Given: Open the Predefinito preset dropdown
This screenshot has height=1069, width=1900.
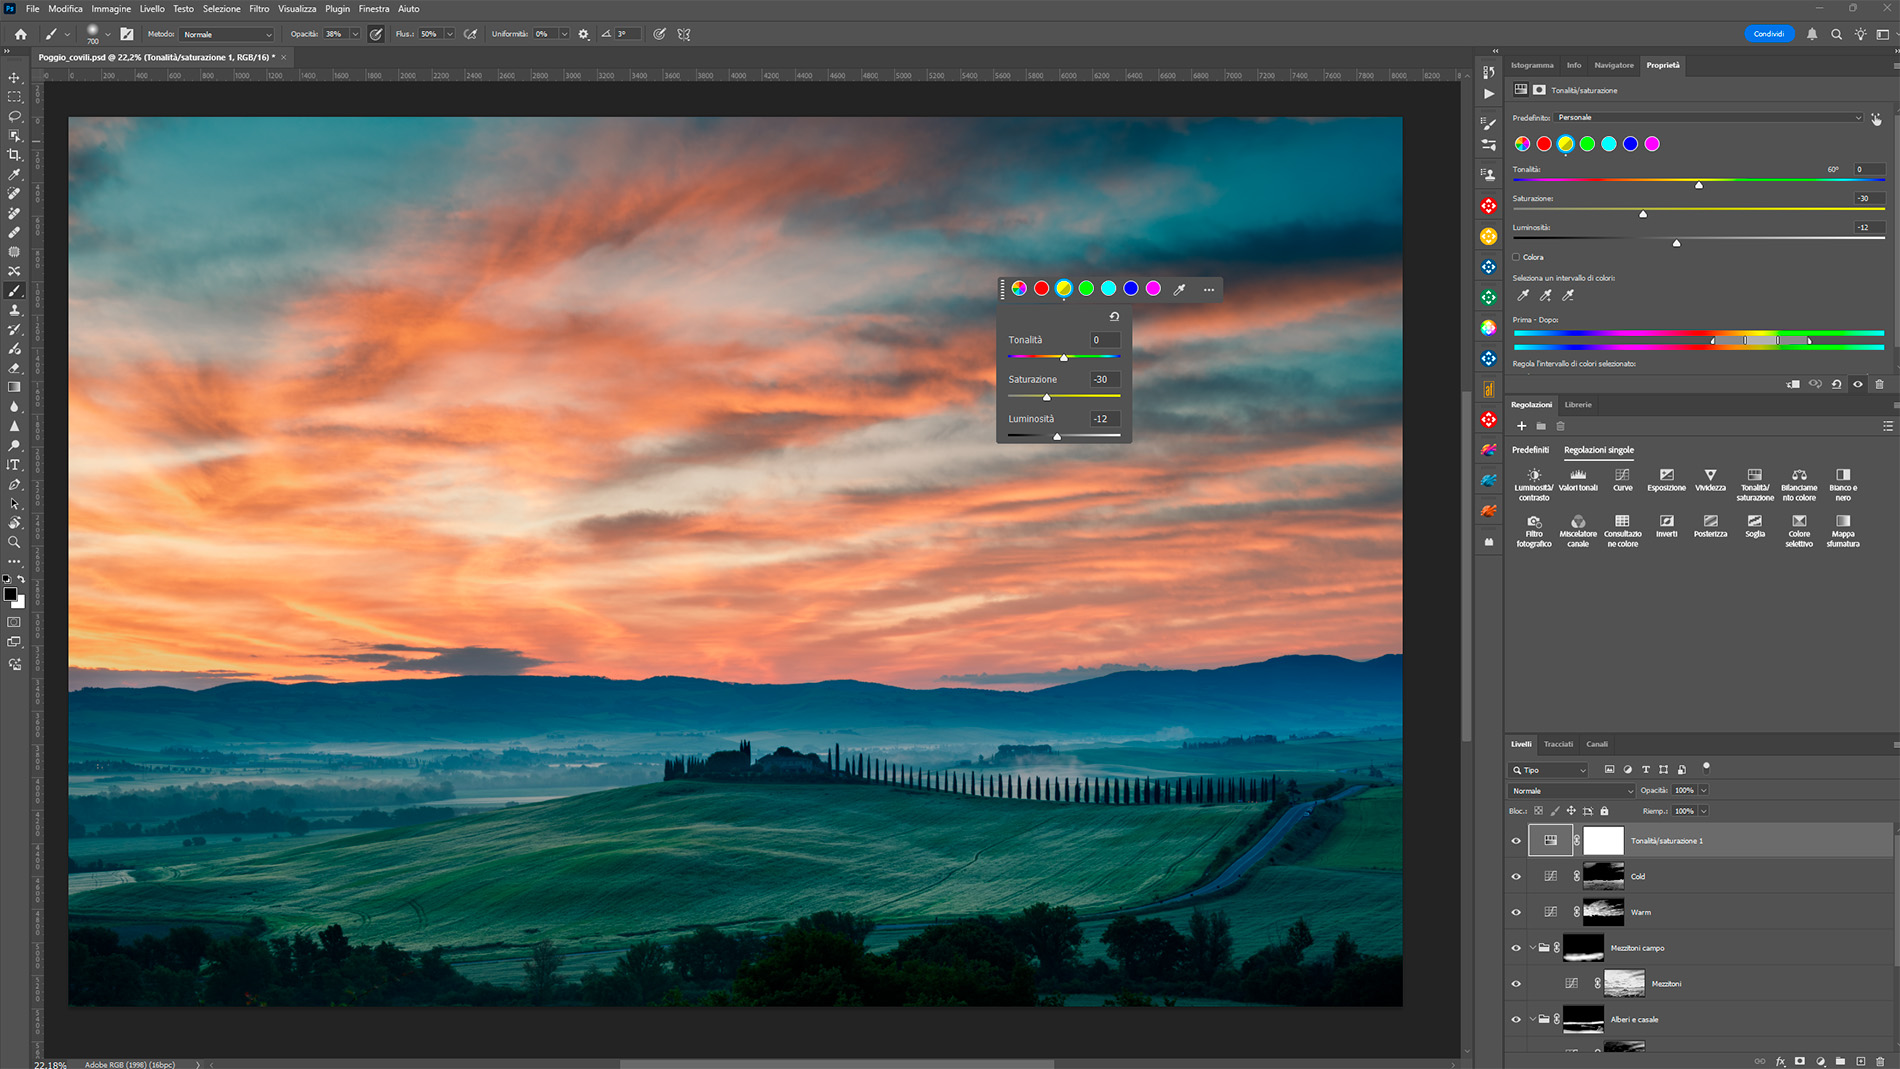Looking at the screenshot, I should click(1709, 117).
